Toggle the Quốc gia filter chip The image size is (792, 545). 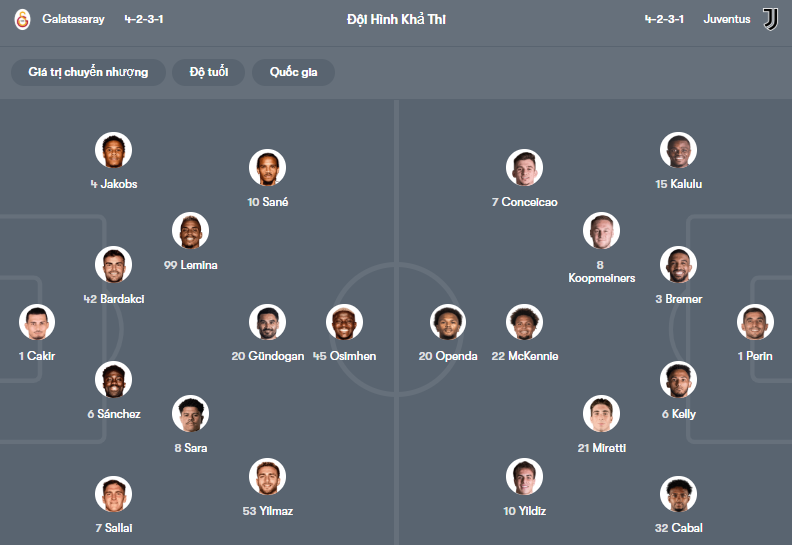click(294, 72)
